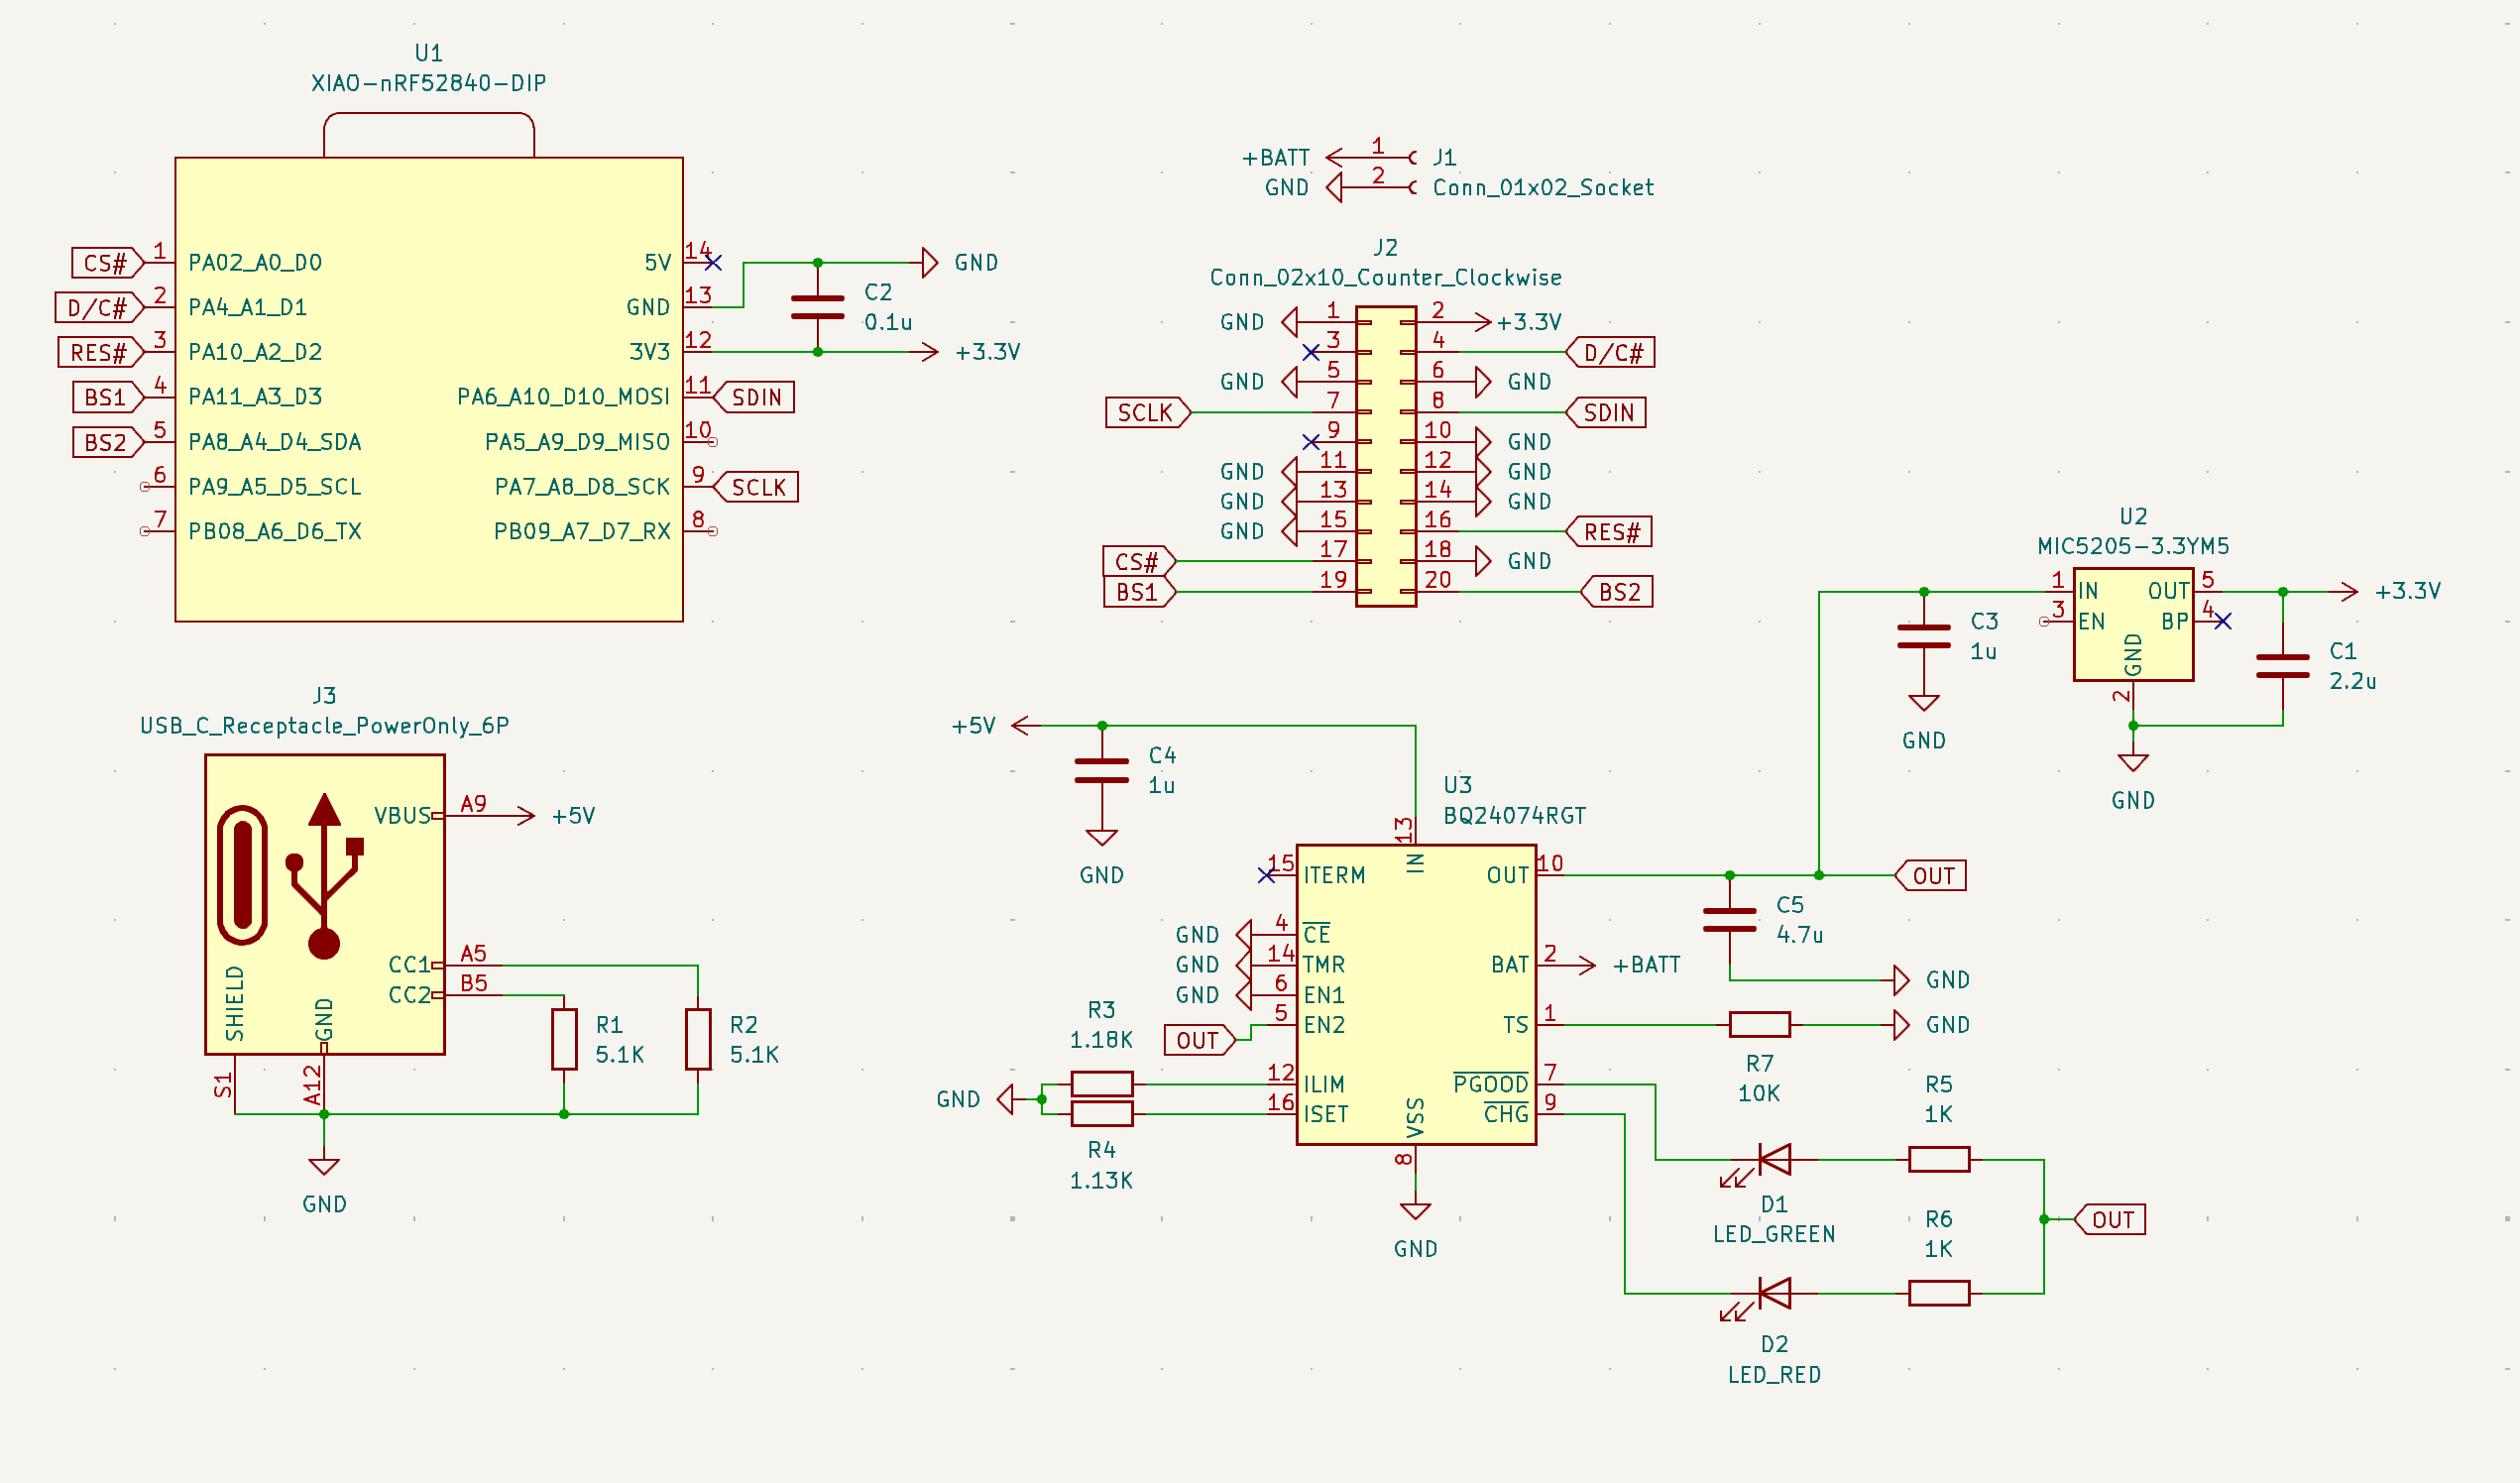Select the U2 regulator body

[2133, 625]
